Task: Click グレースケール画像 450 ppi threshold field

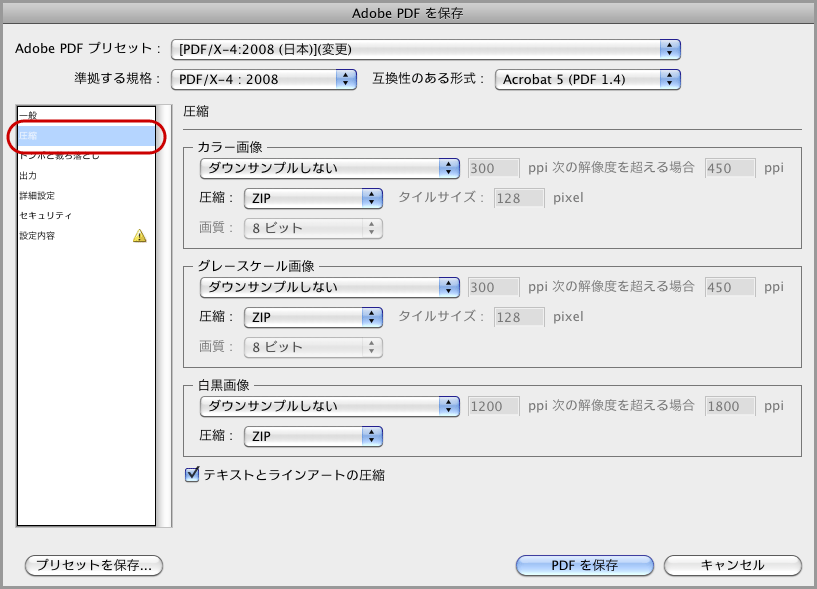Action: pos(730,287)
